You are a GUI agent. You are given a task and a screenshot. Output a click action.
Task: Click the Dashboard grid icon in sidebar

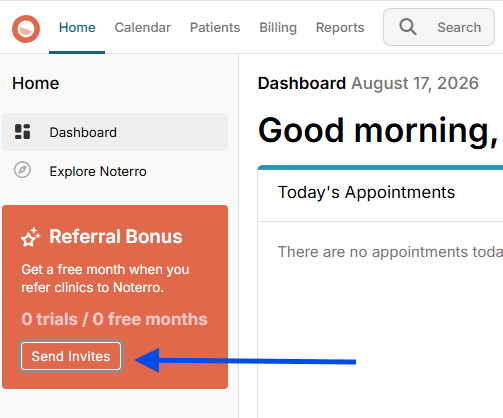23,132
